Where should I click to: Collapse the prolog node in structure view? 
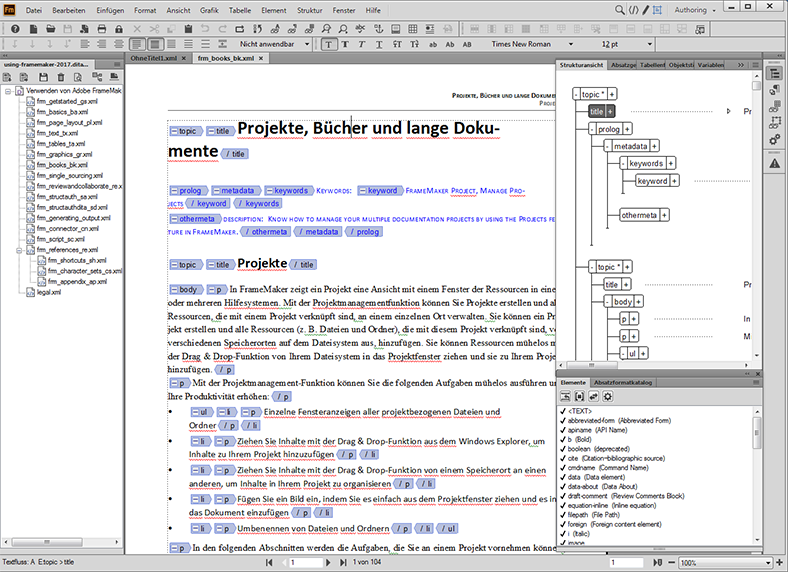592,129
